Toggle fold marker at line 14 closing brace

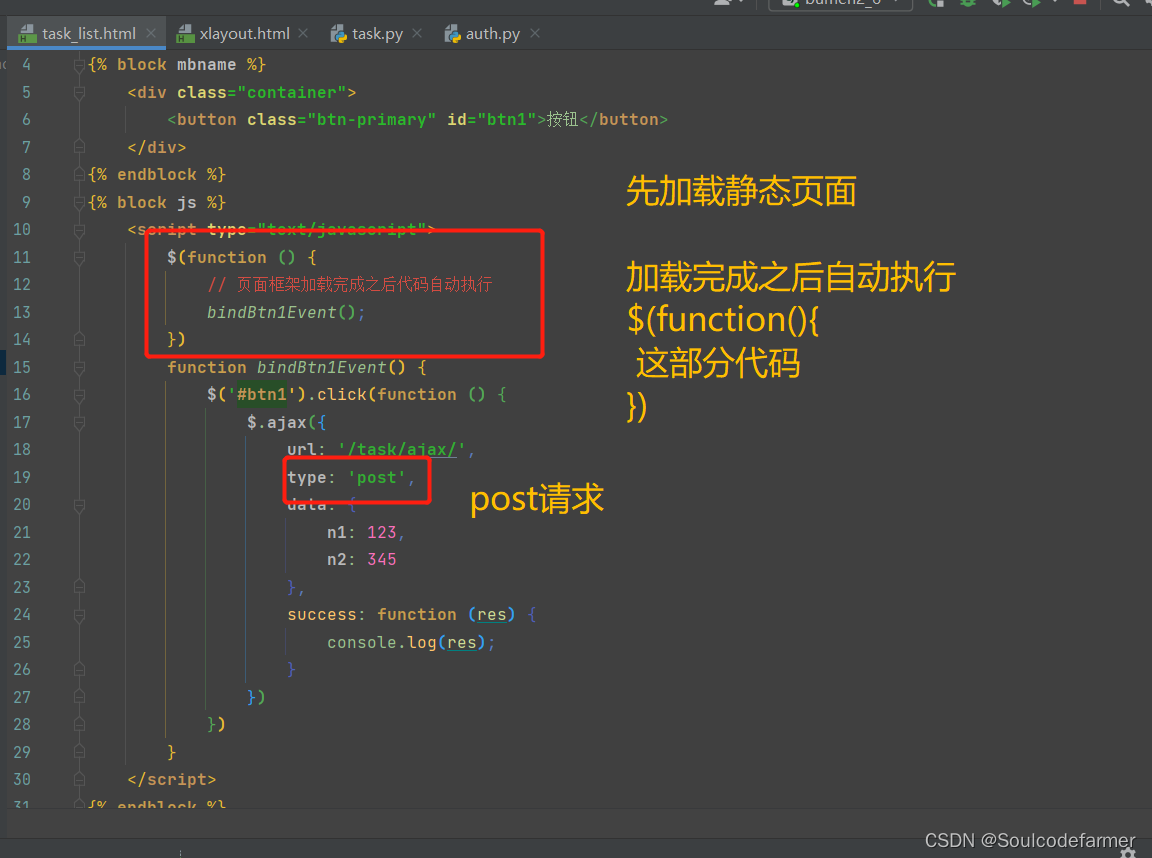coord(79,339)
